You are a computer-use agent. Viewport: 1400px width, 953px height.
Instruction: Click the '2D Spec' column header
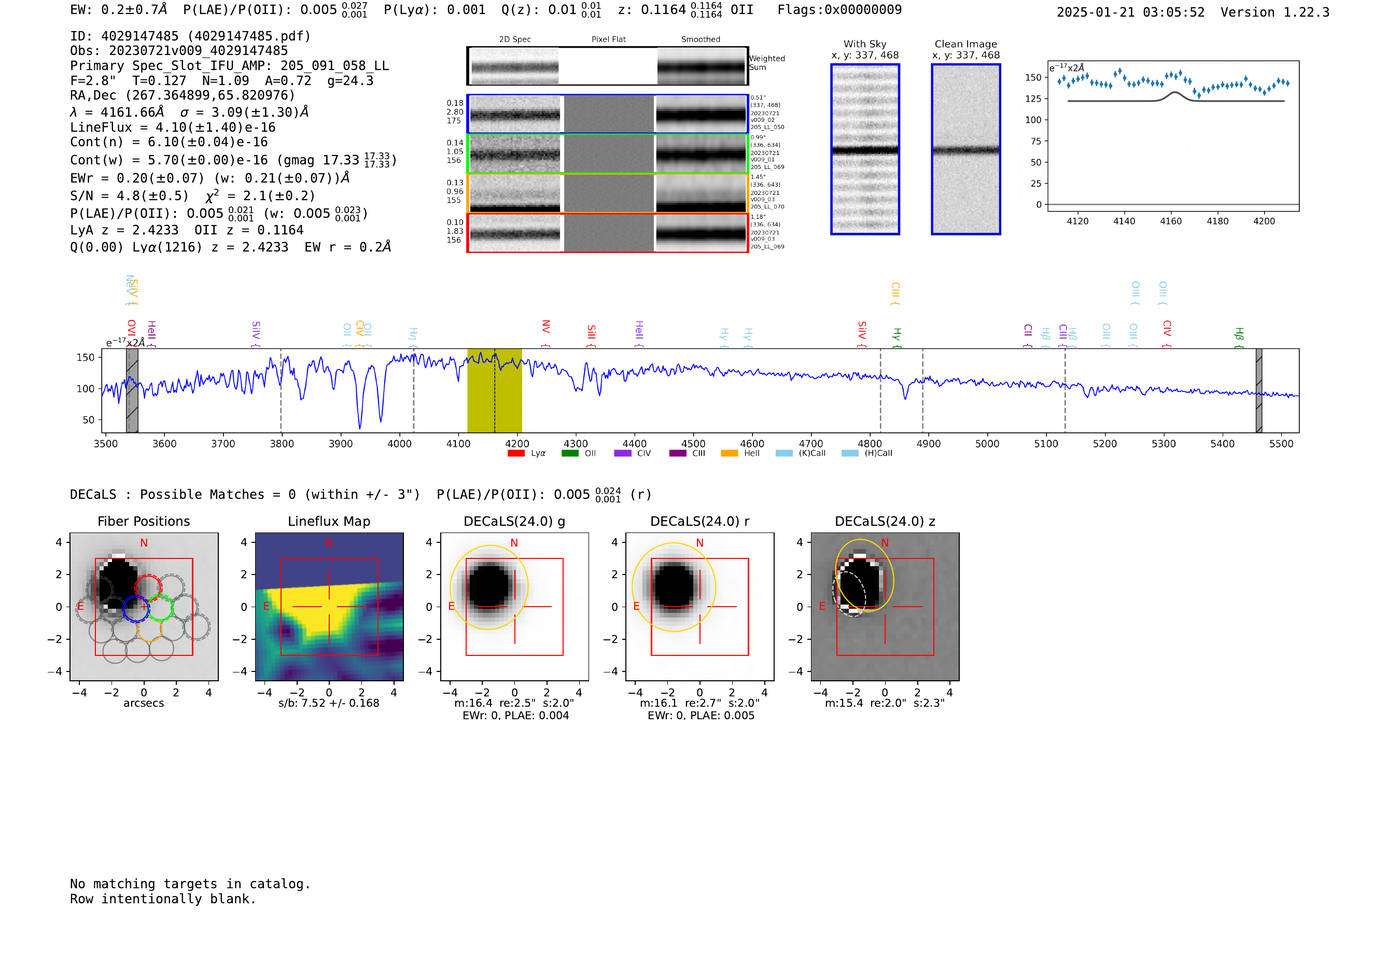[515, 40]
